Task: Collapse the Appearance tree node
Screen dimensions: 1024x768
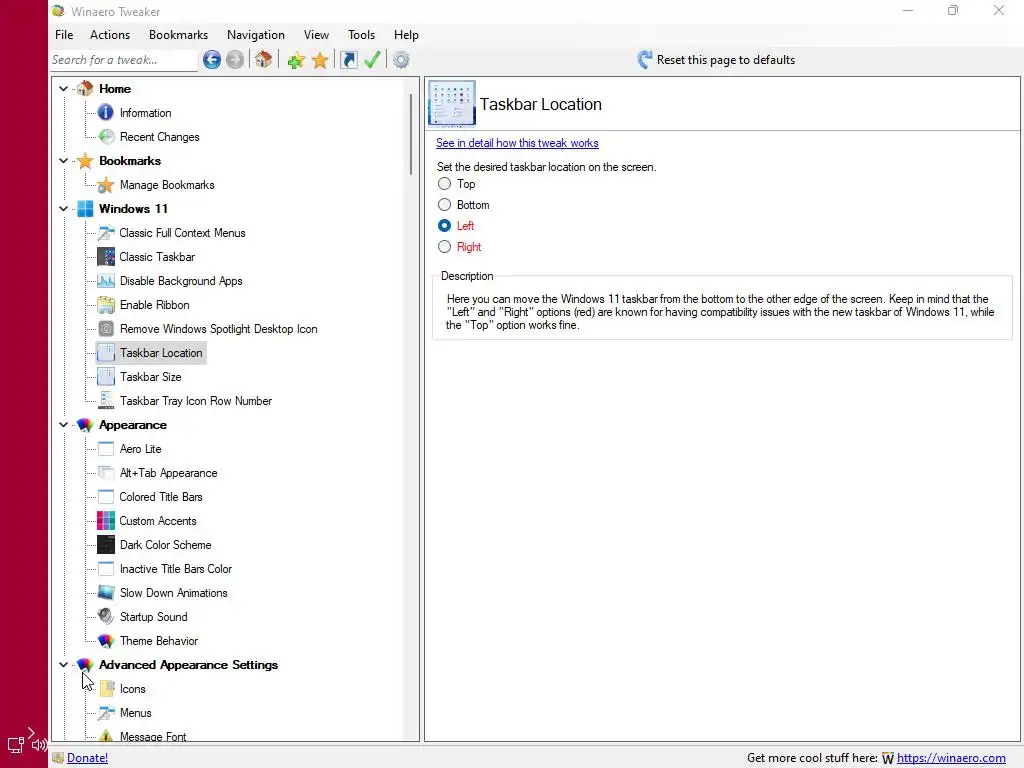Action: click(x=63, y=425)
